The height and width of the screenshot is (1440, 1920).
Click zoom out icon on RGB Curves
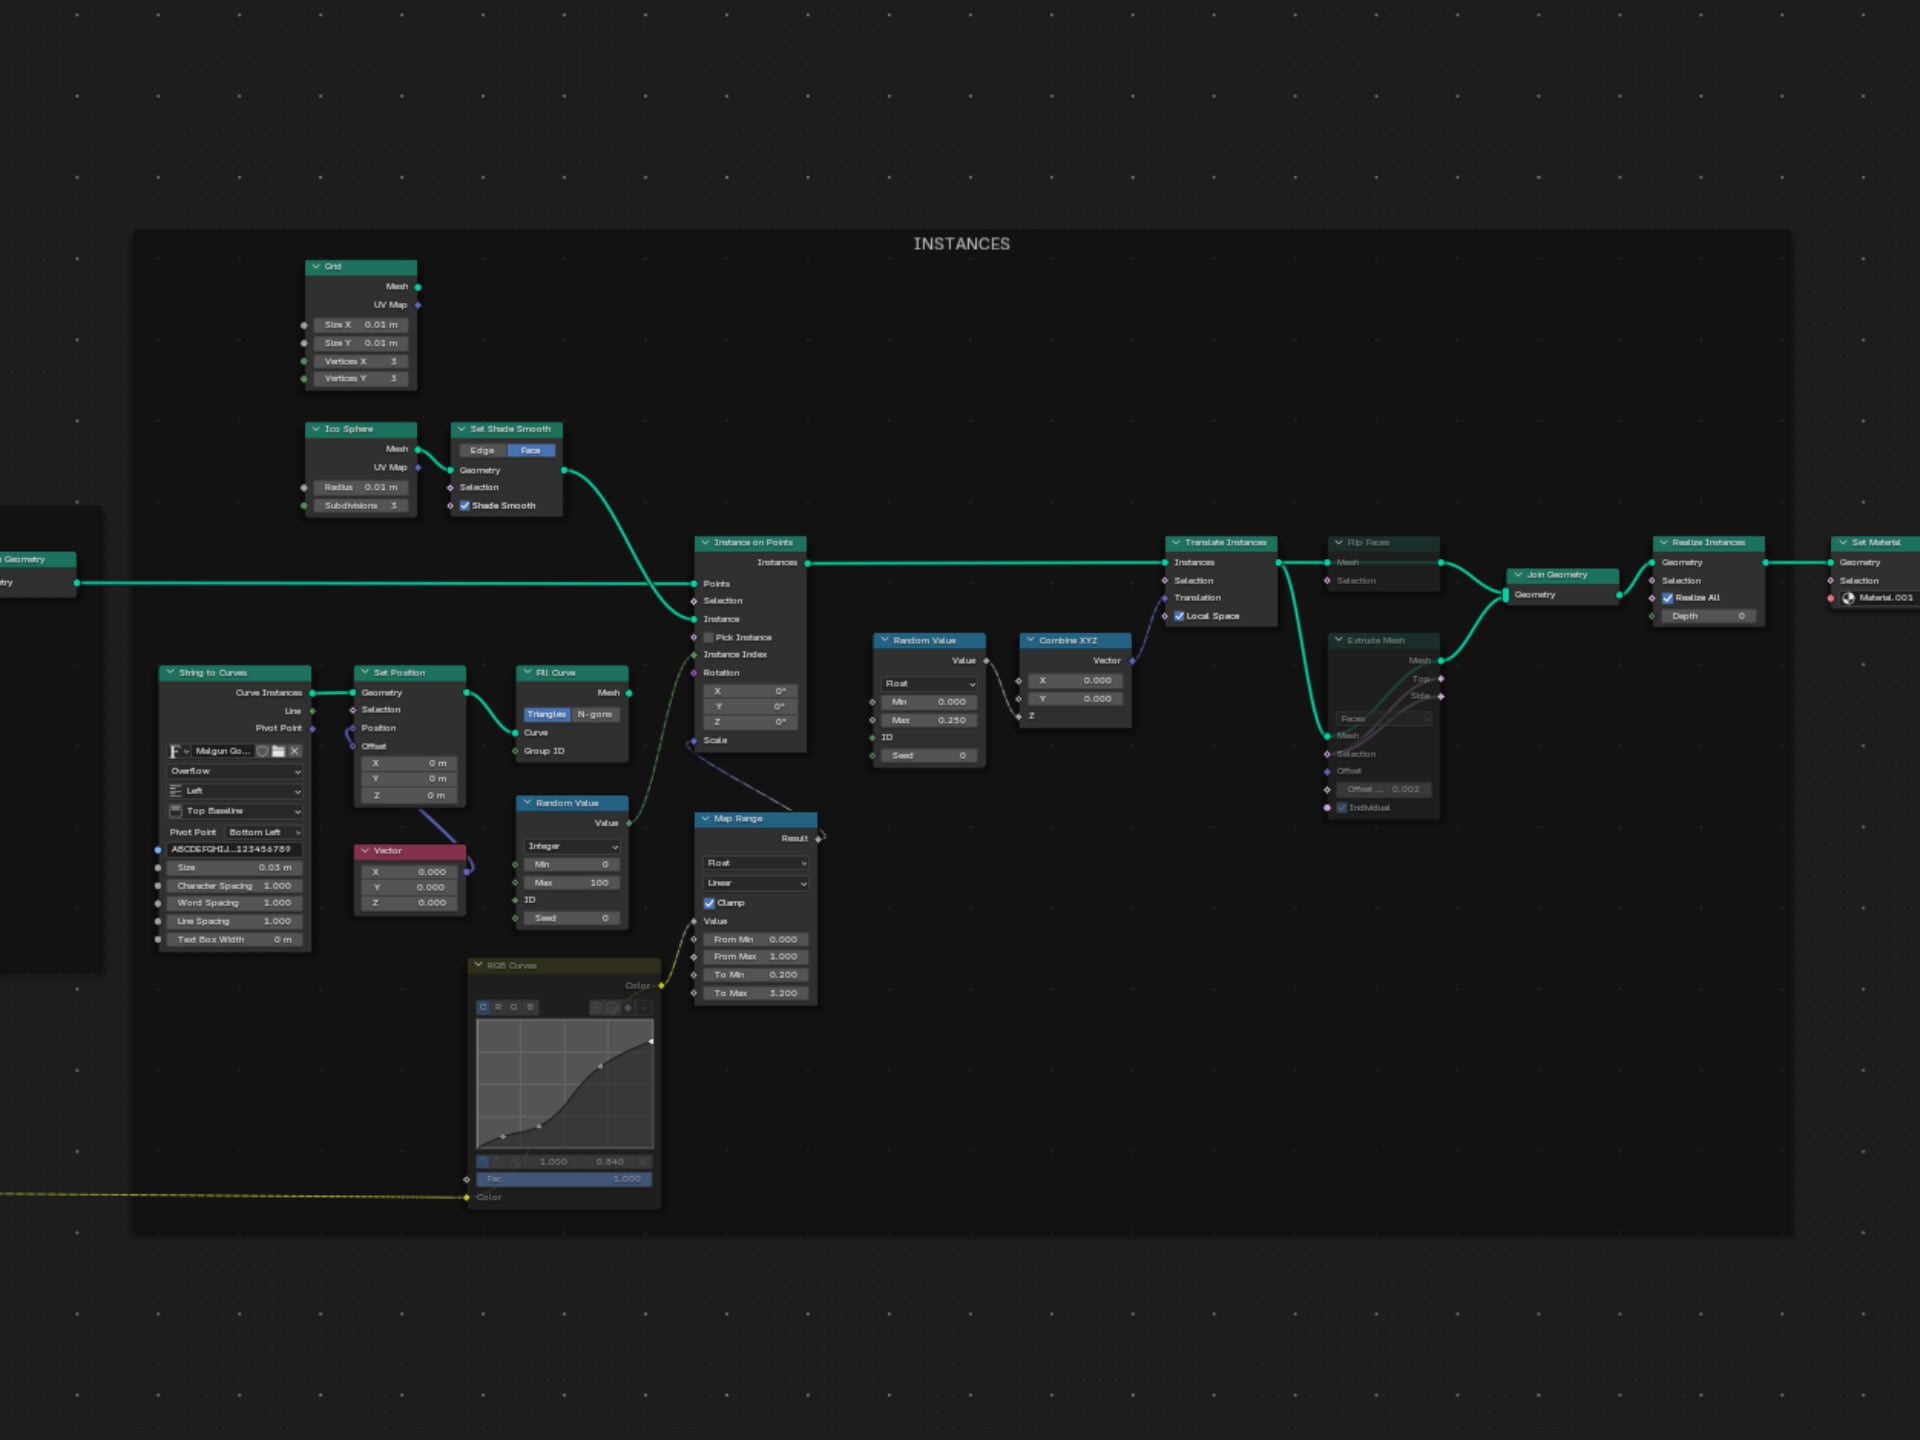[612, 1008]
